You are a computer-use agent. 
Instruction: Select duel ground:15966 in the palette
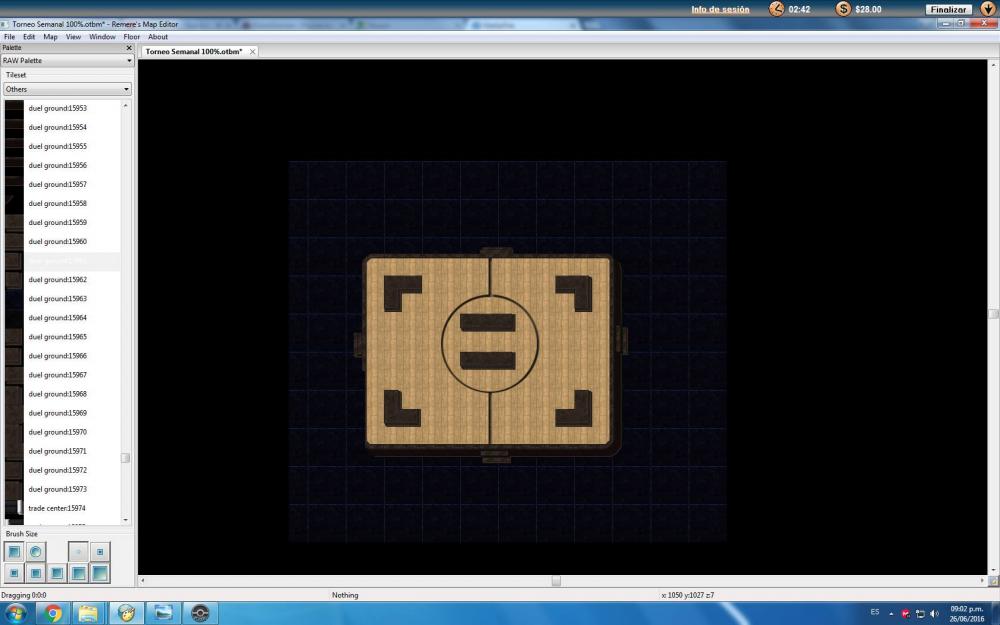coord(62,356)
